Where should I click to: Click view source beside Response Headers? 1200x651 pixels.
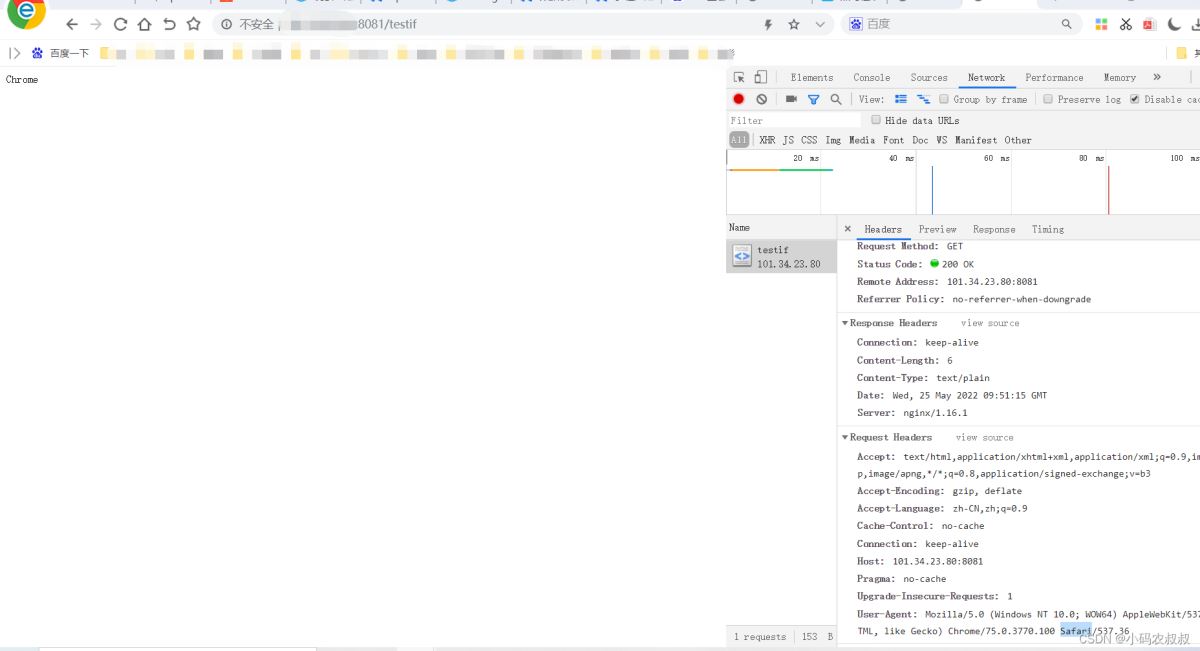pyautogui.click(x=990, y=323)
